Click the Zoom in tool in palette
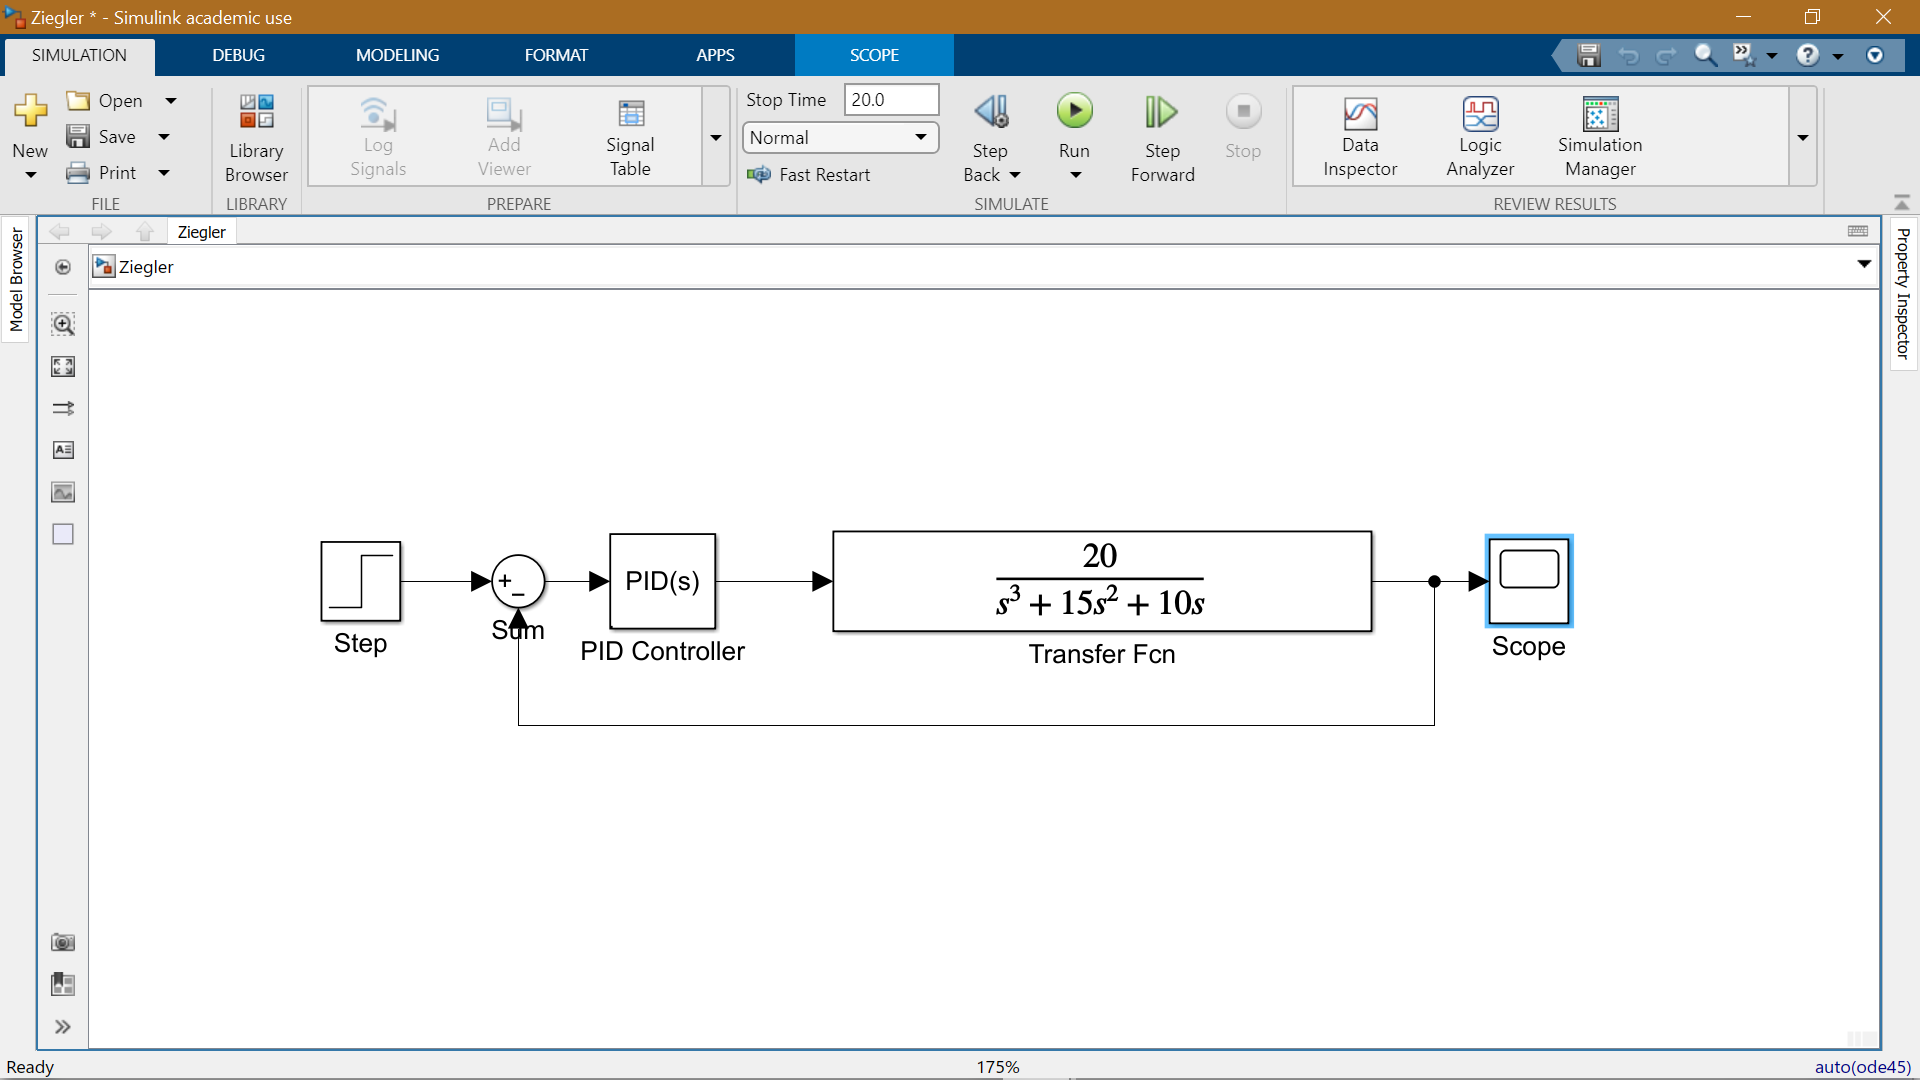The width and height of the screenshot is (1920, 1080). click(63, 324)
